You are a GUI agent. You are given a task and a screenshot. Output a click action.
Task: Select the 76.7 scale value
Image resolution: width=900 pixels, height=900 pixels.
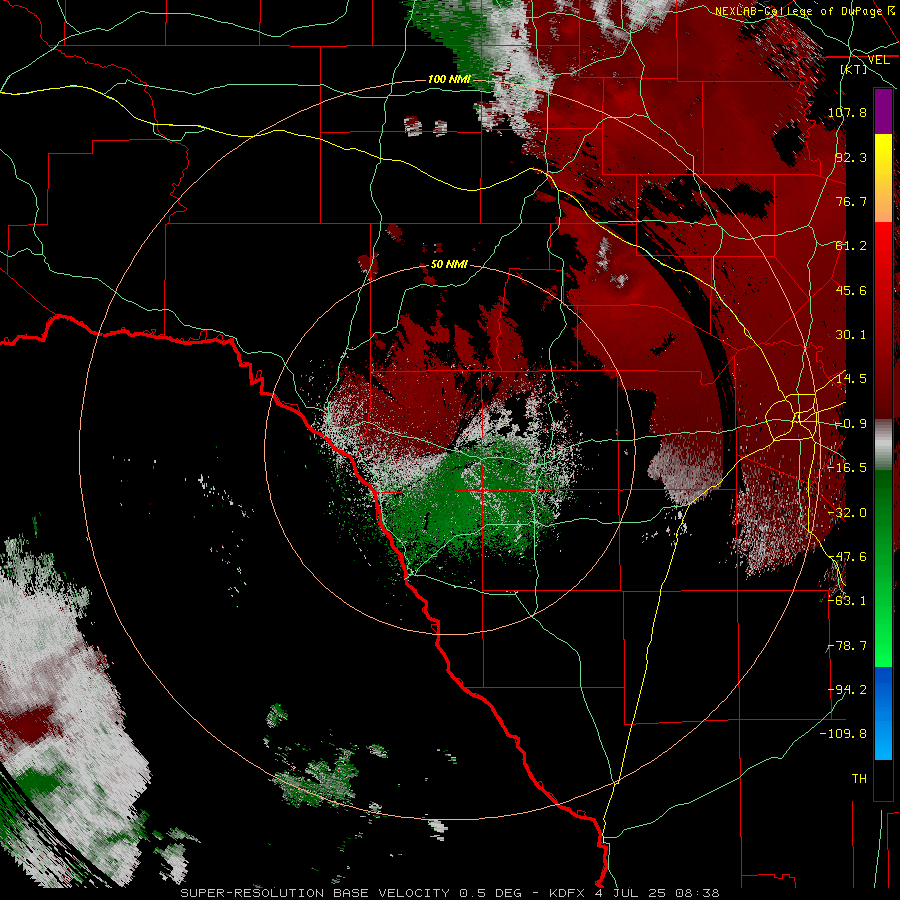tap(851, 201)
